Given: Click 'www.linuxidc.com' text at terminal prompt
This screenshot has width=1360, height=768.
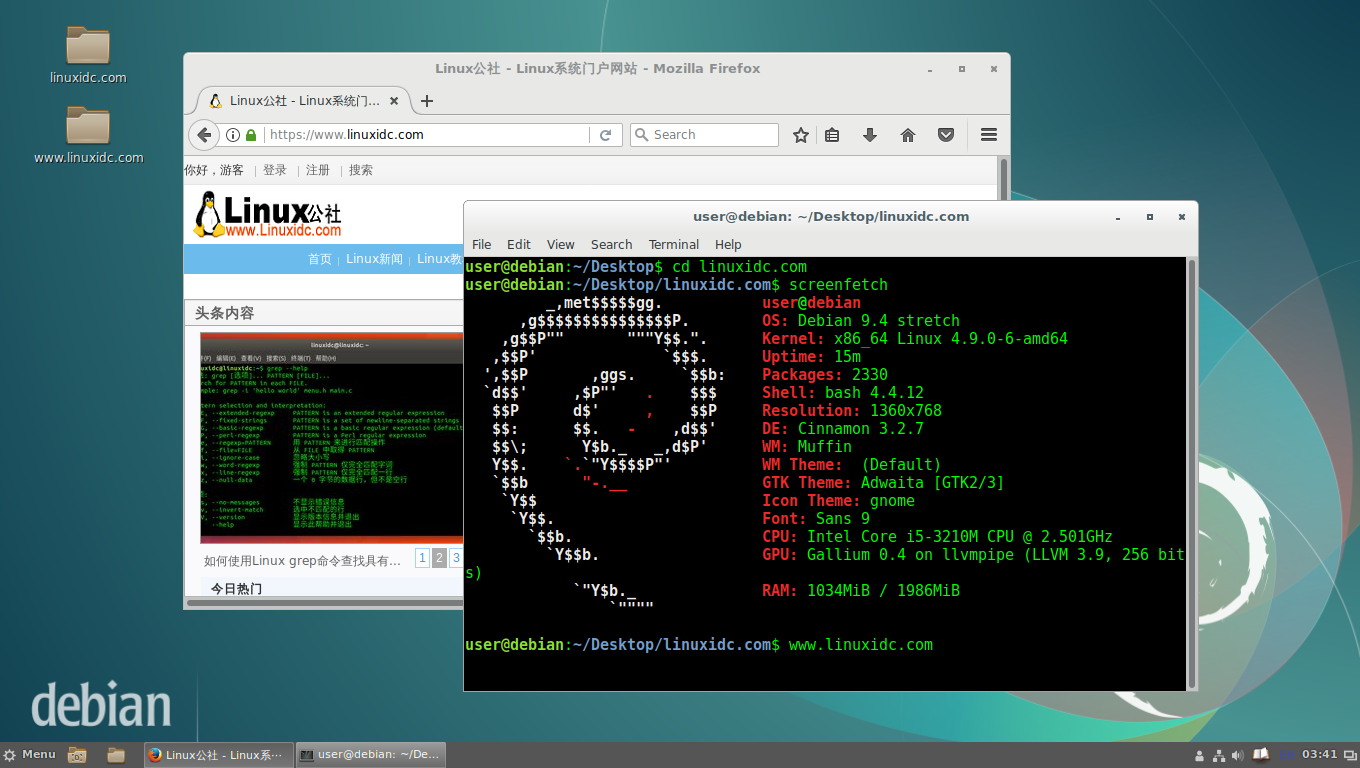Looking at the screenshot, I should 861,645.
